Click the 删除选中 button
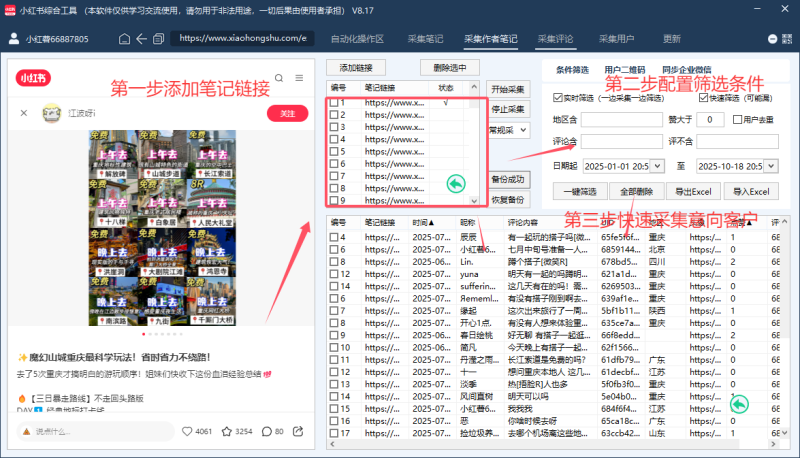Screen dimensions: 800x458 (449, 68)
